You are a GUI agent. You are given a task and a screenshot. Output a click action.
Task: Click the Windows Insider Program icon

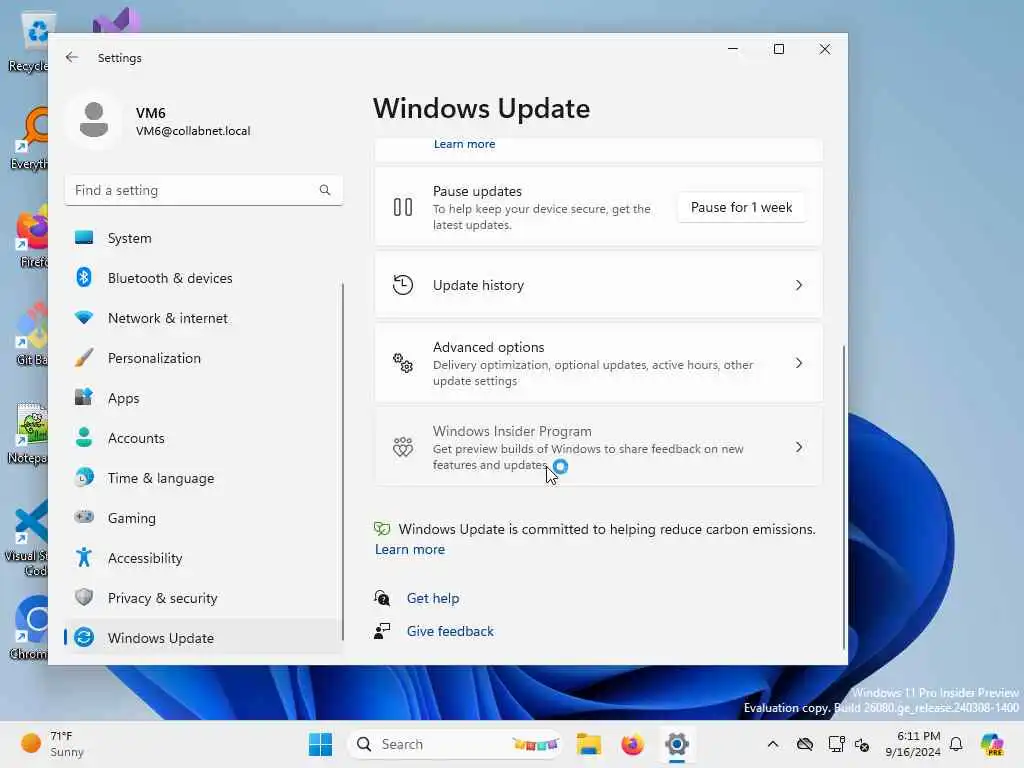(x=403, y=447)
